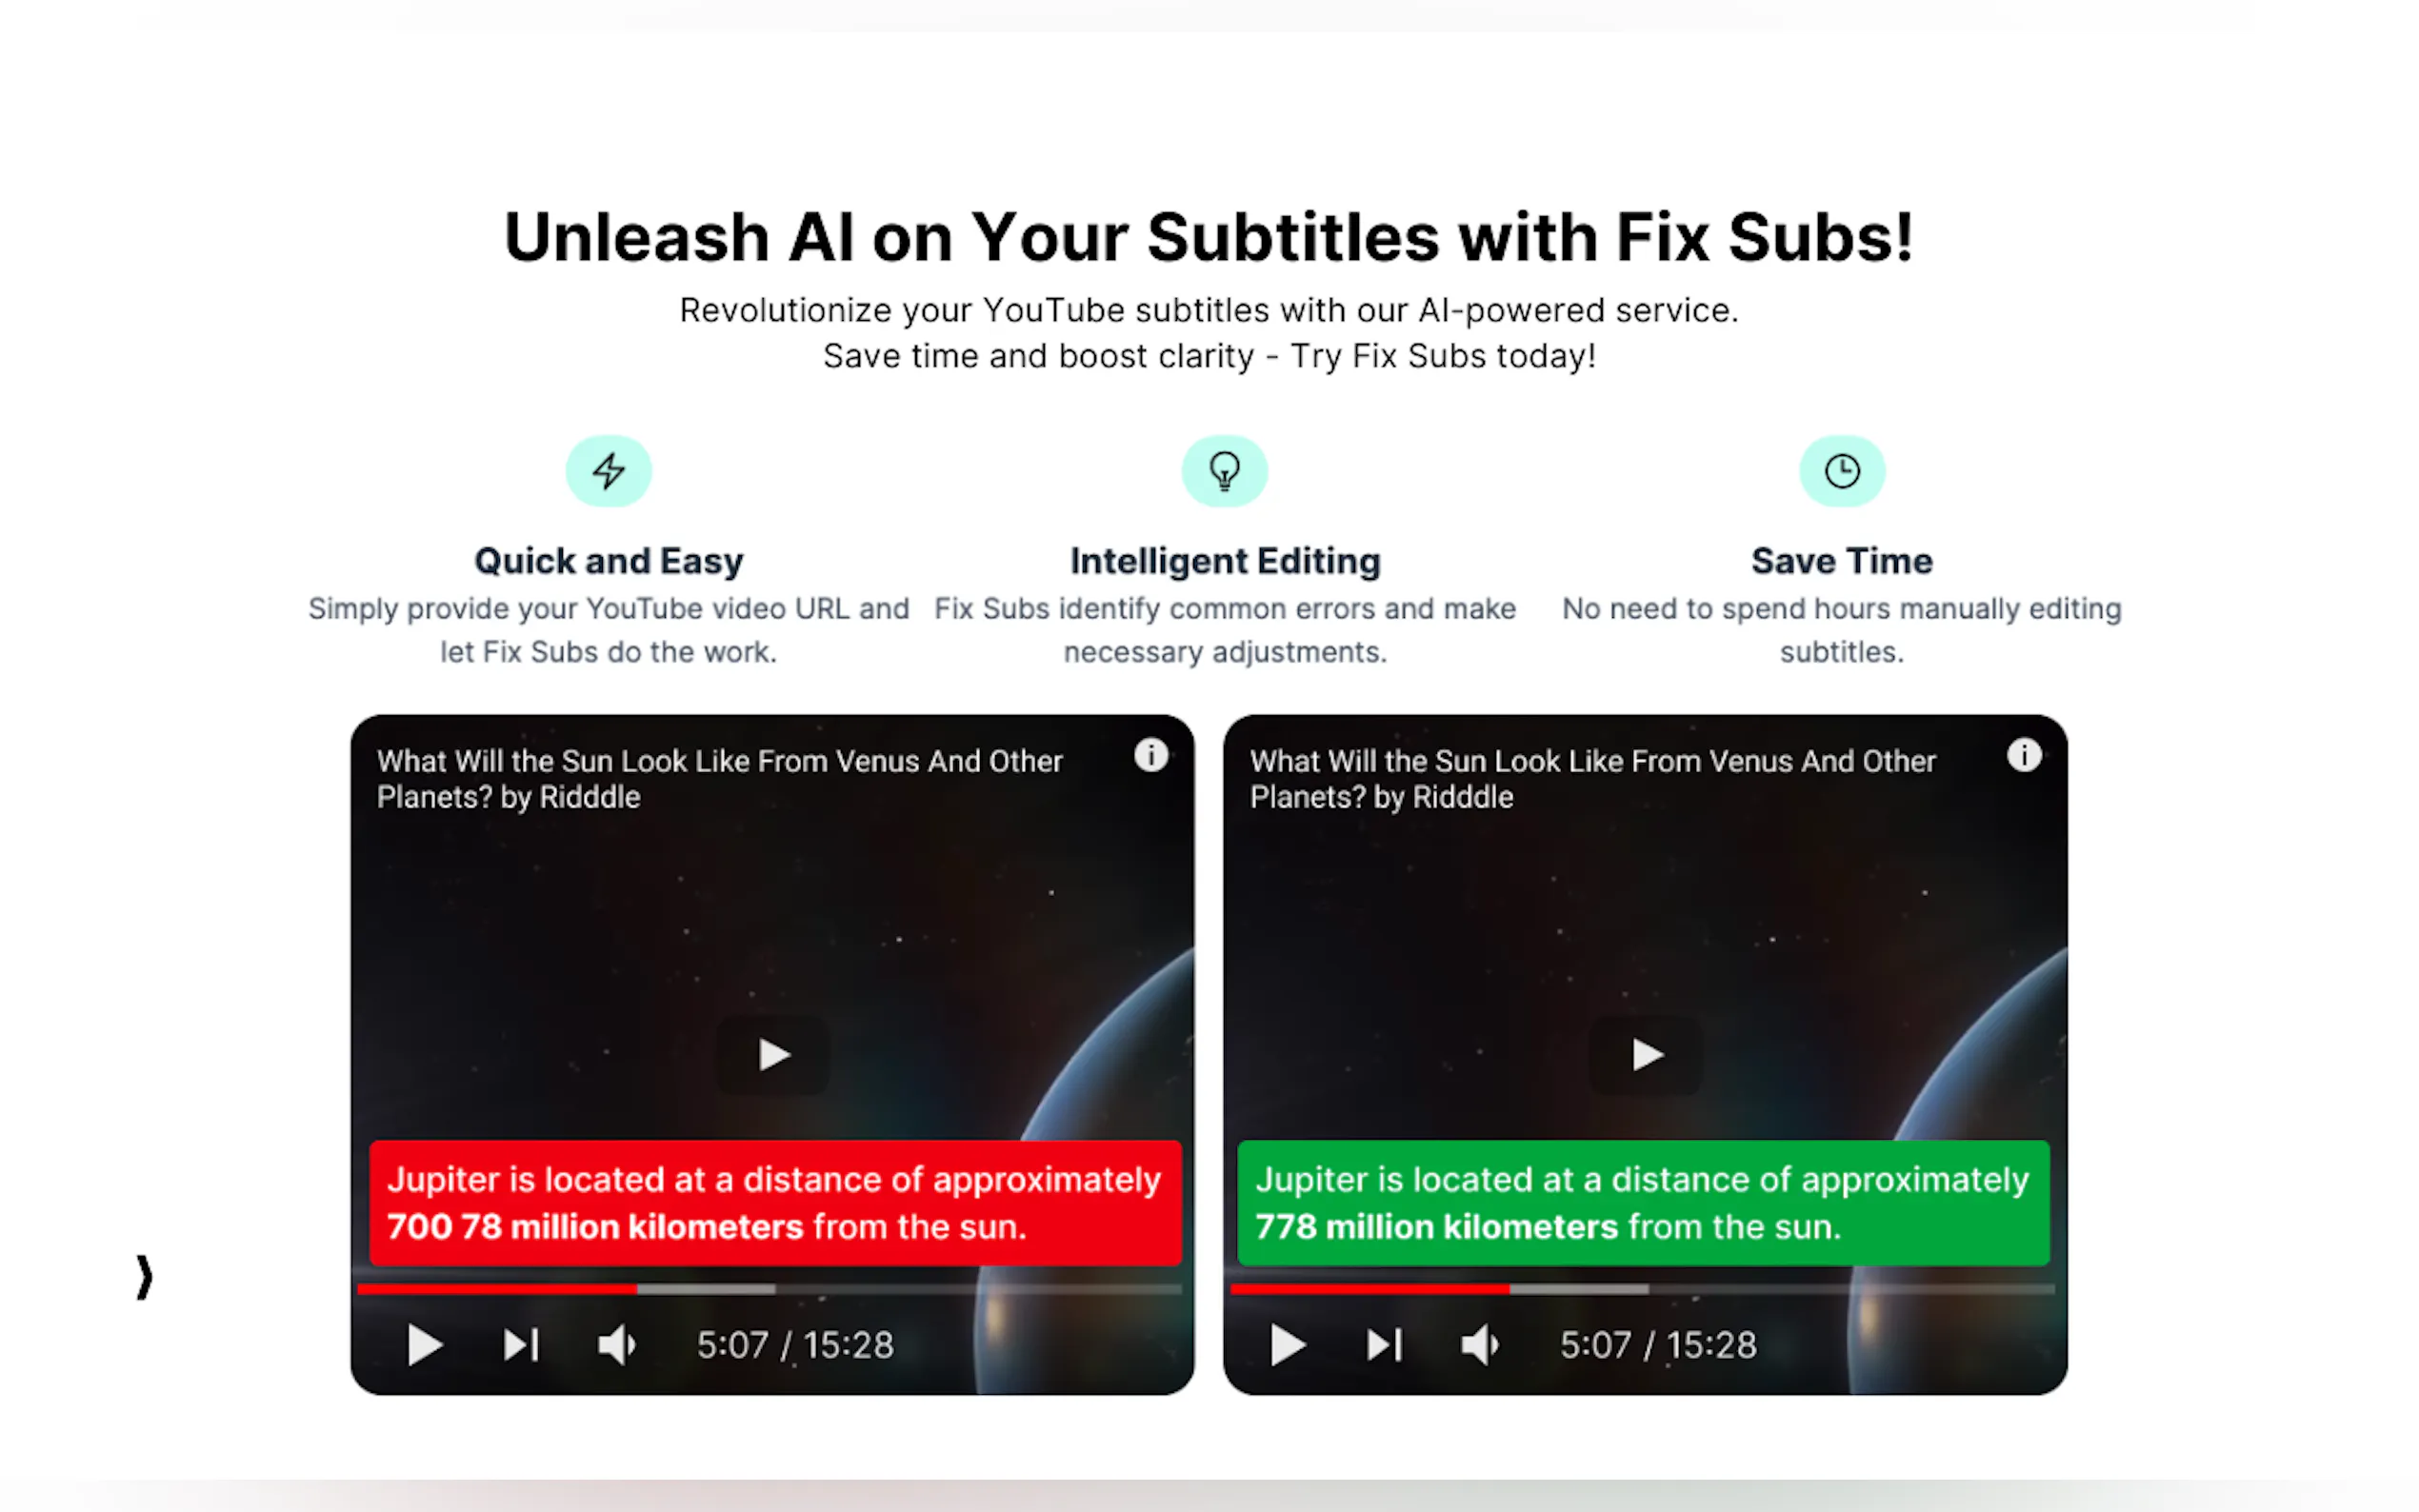Expand the chevron arrow at left edge
This screenshot has height=1512, width=2419.
point(145,1277)
